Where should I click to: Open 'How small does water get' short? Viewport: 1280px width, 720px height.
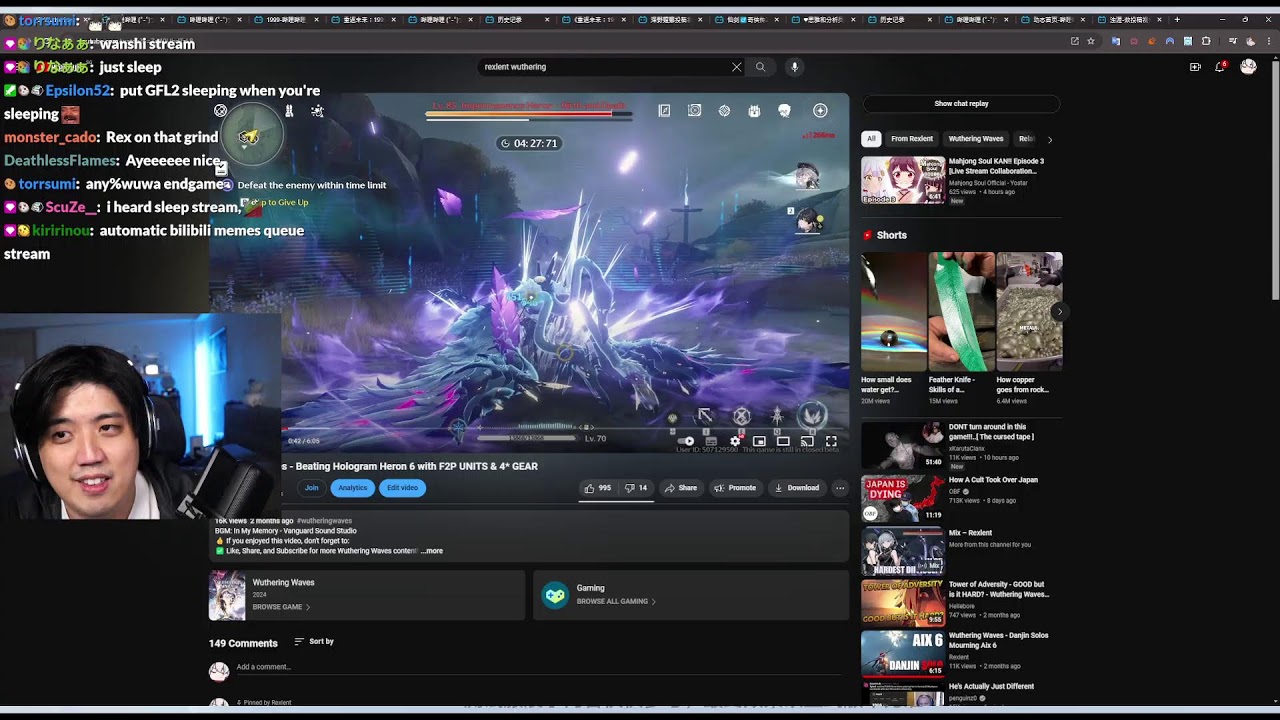point(894,312)
